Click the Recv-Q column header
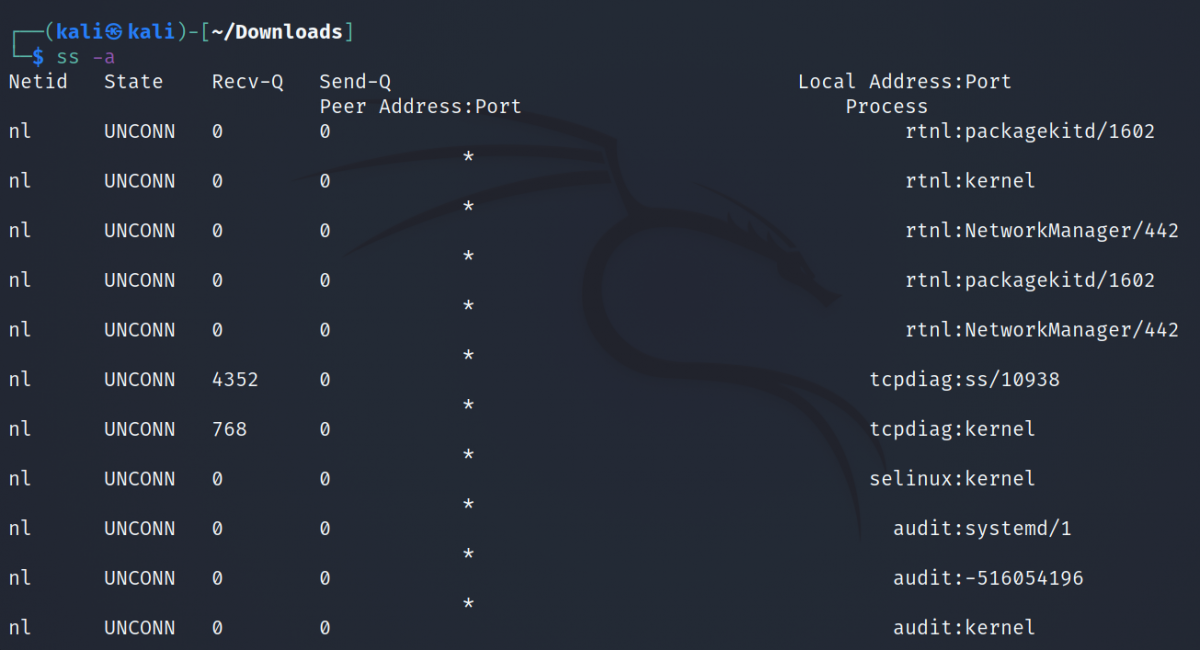1200x650 pixels. click(x=247, y=82)
